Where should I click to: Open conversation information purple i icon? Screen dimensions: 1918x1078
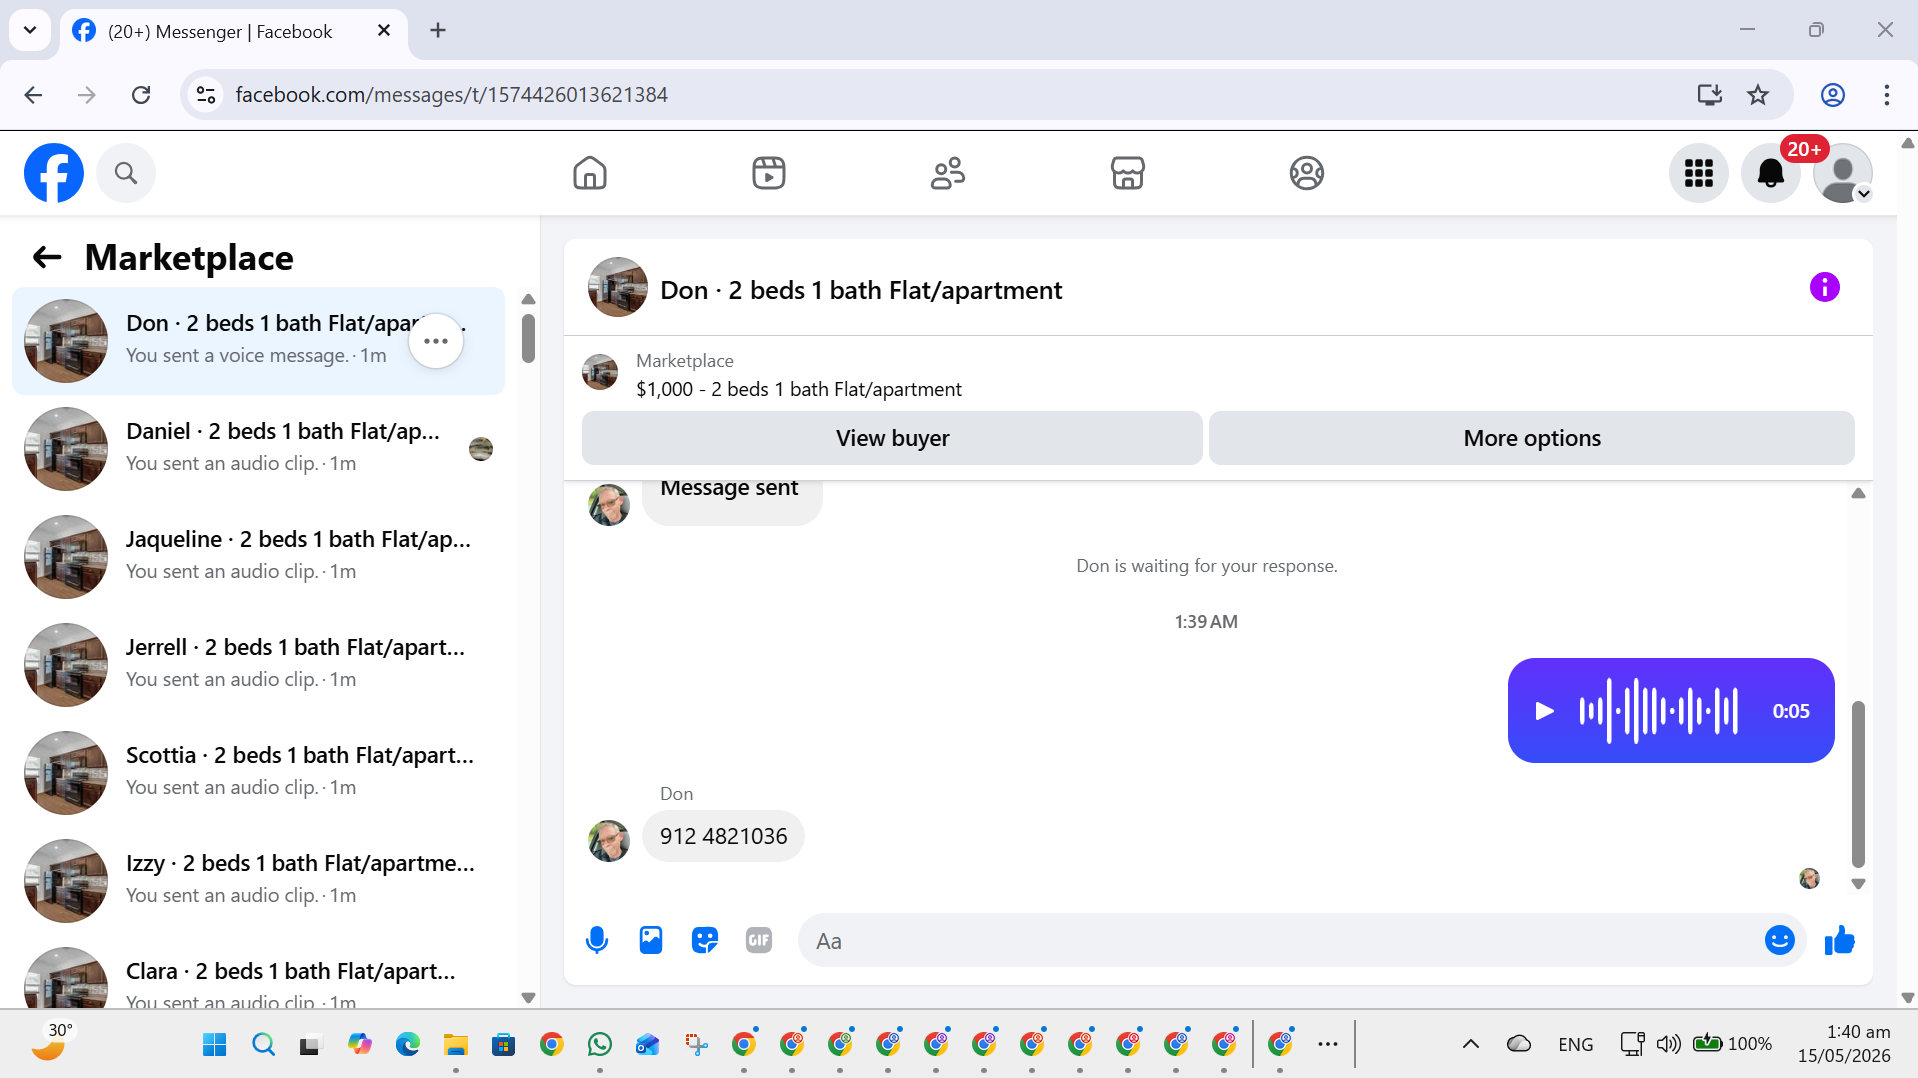[x=1825, y=288]
